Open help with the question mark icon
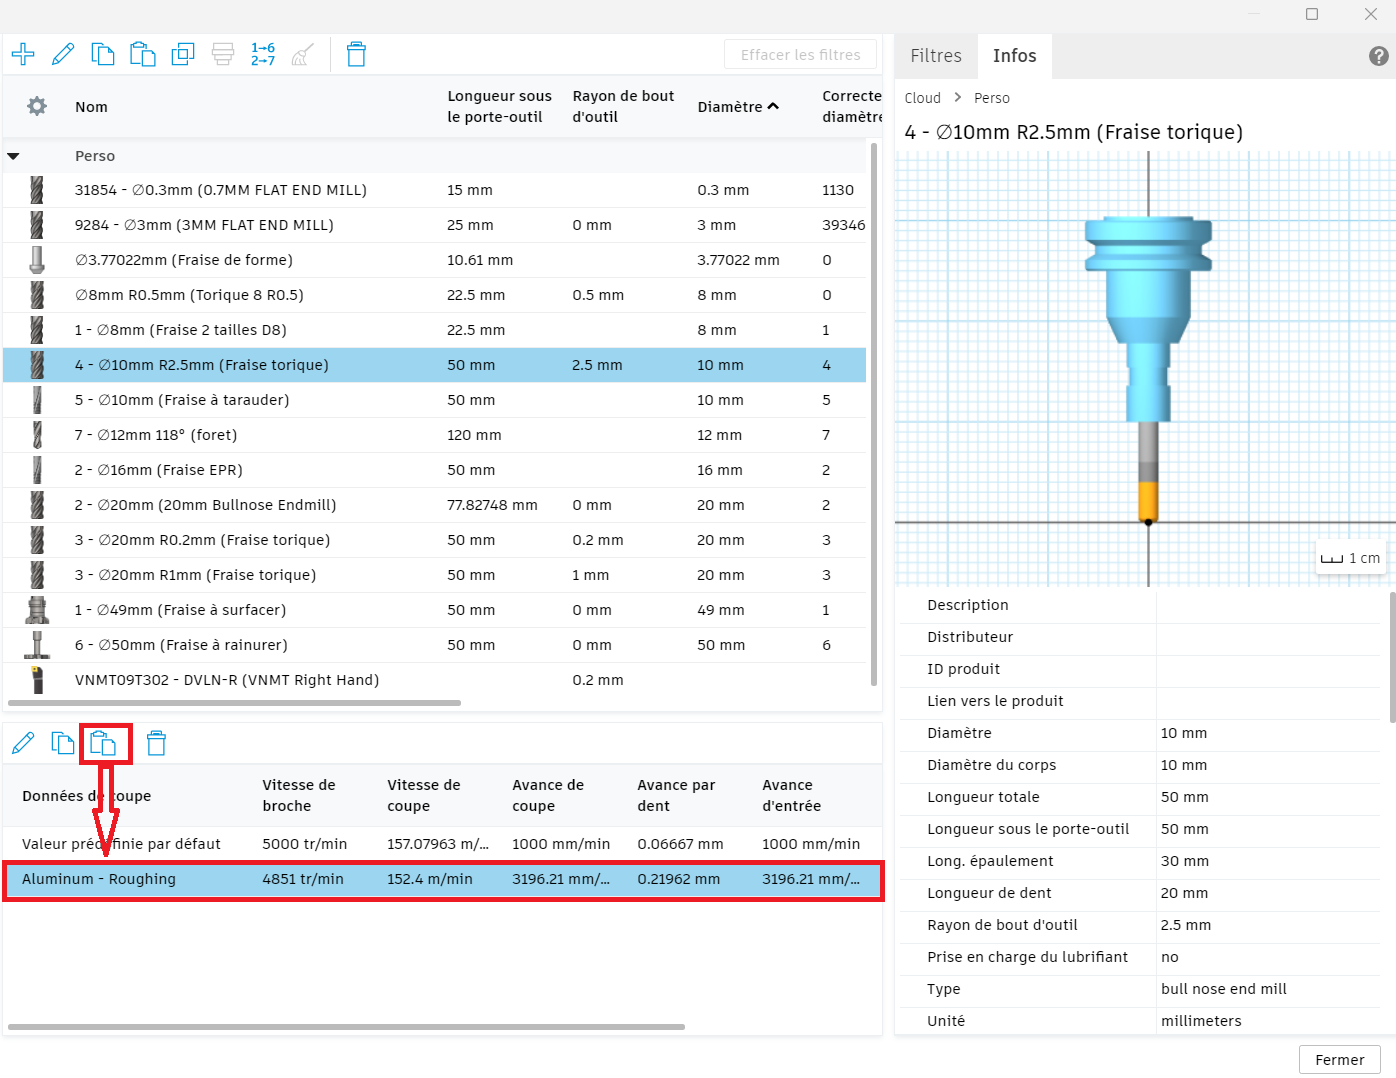1396x1078 pixels. (x=1378, y=56)
